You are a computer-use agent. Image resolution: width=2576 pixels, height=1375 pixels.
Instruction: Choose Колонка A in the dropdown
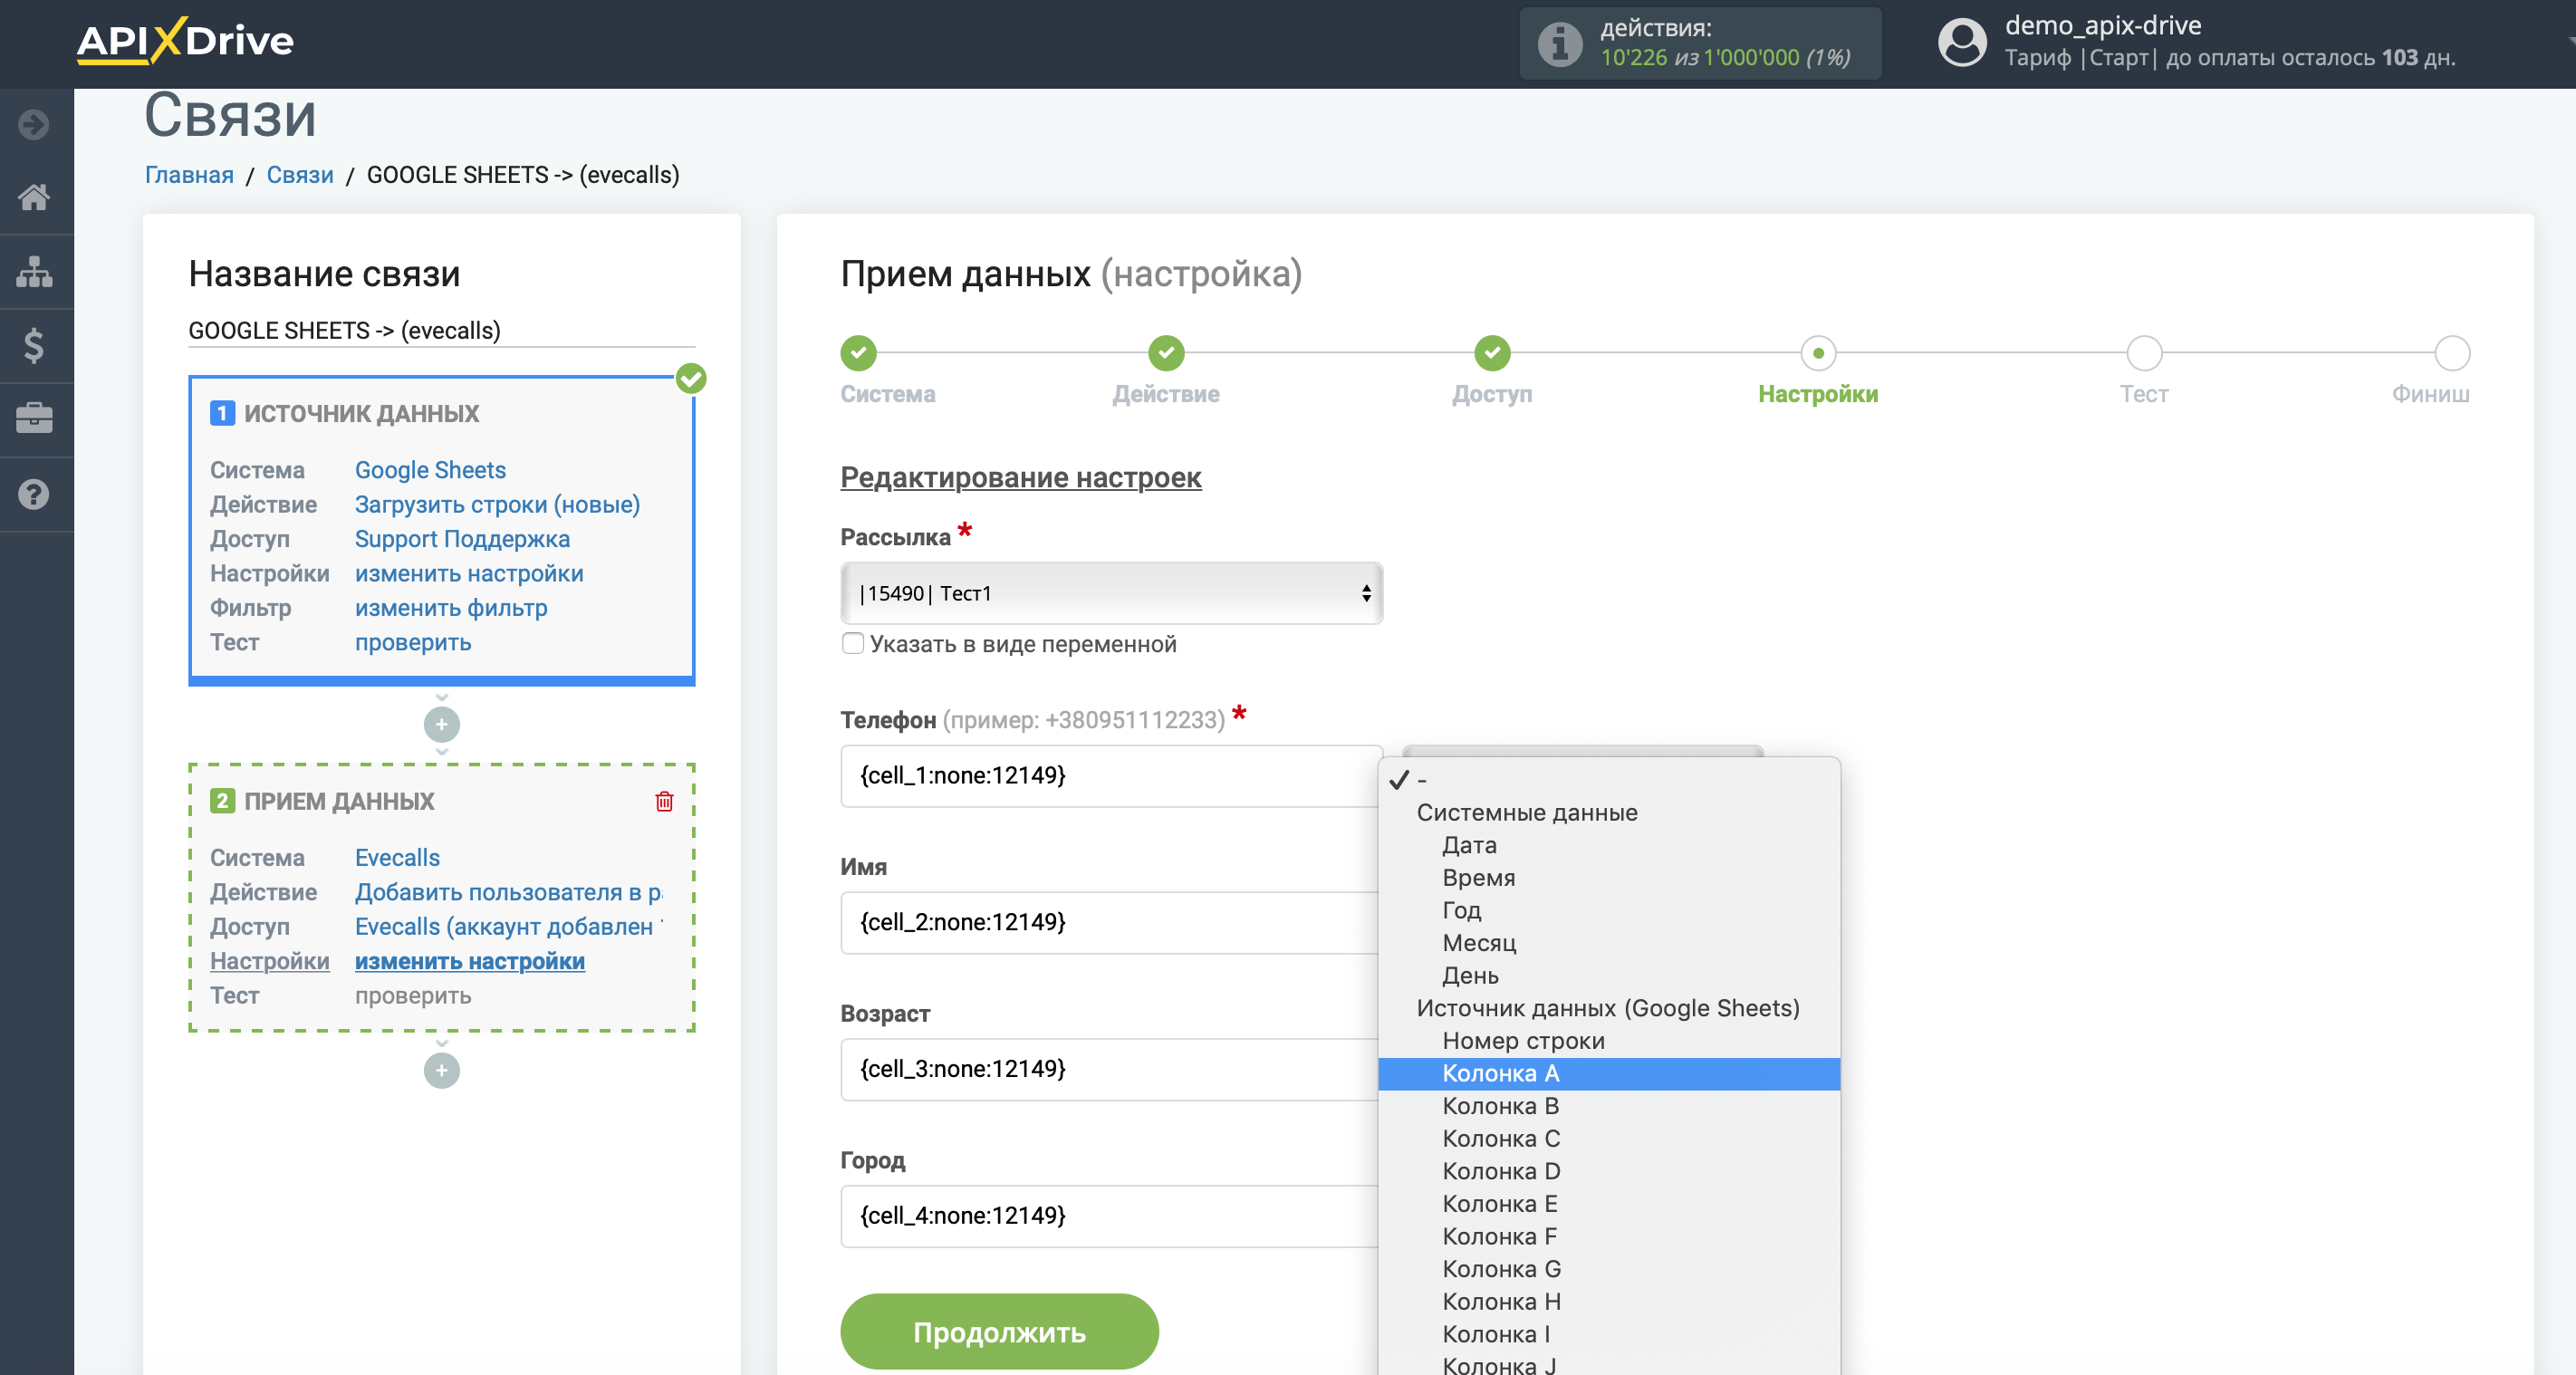[1608, 1074]
